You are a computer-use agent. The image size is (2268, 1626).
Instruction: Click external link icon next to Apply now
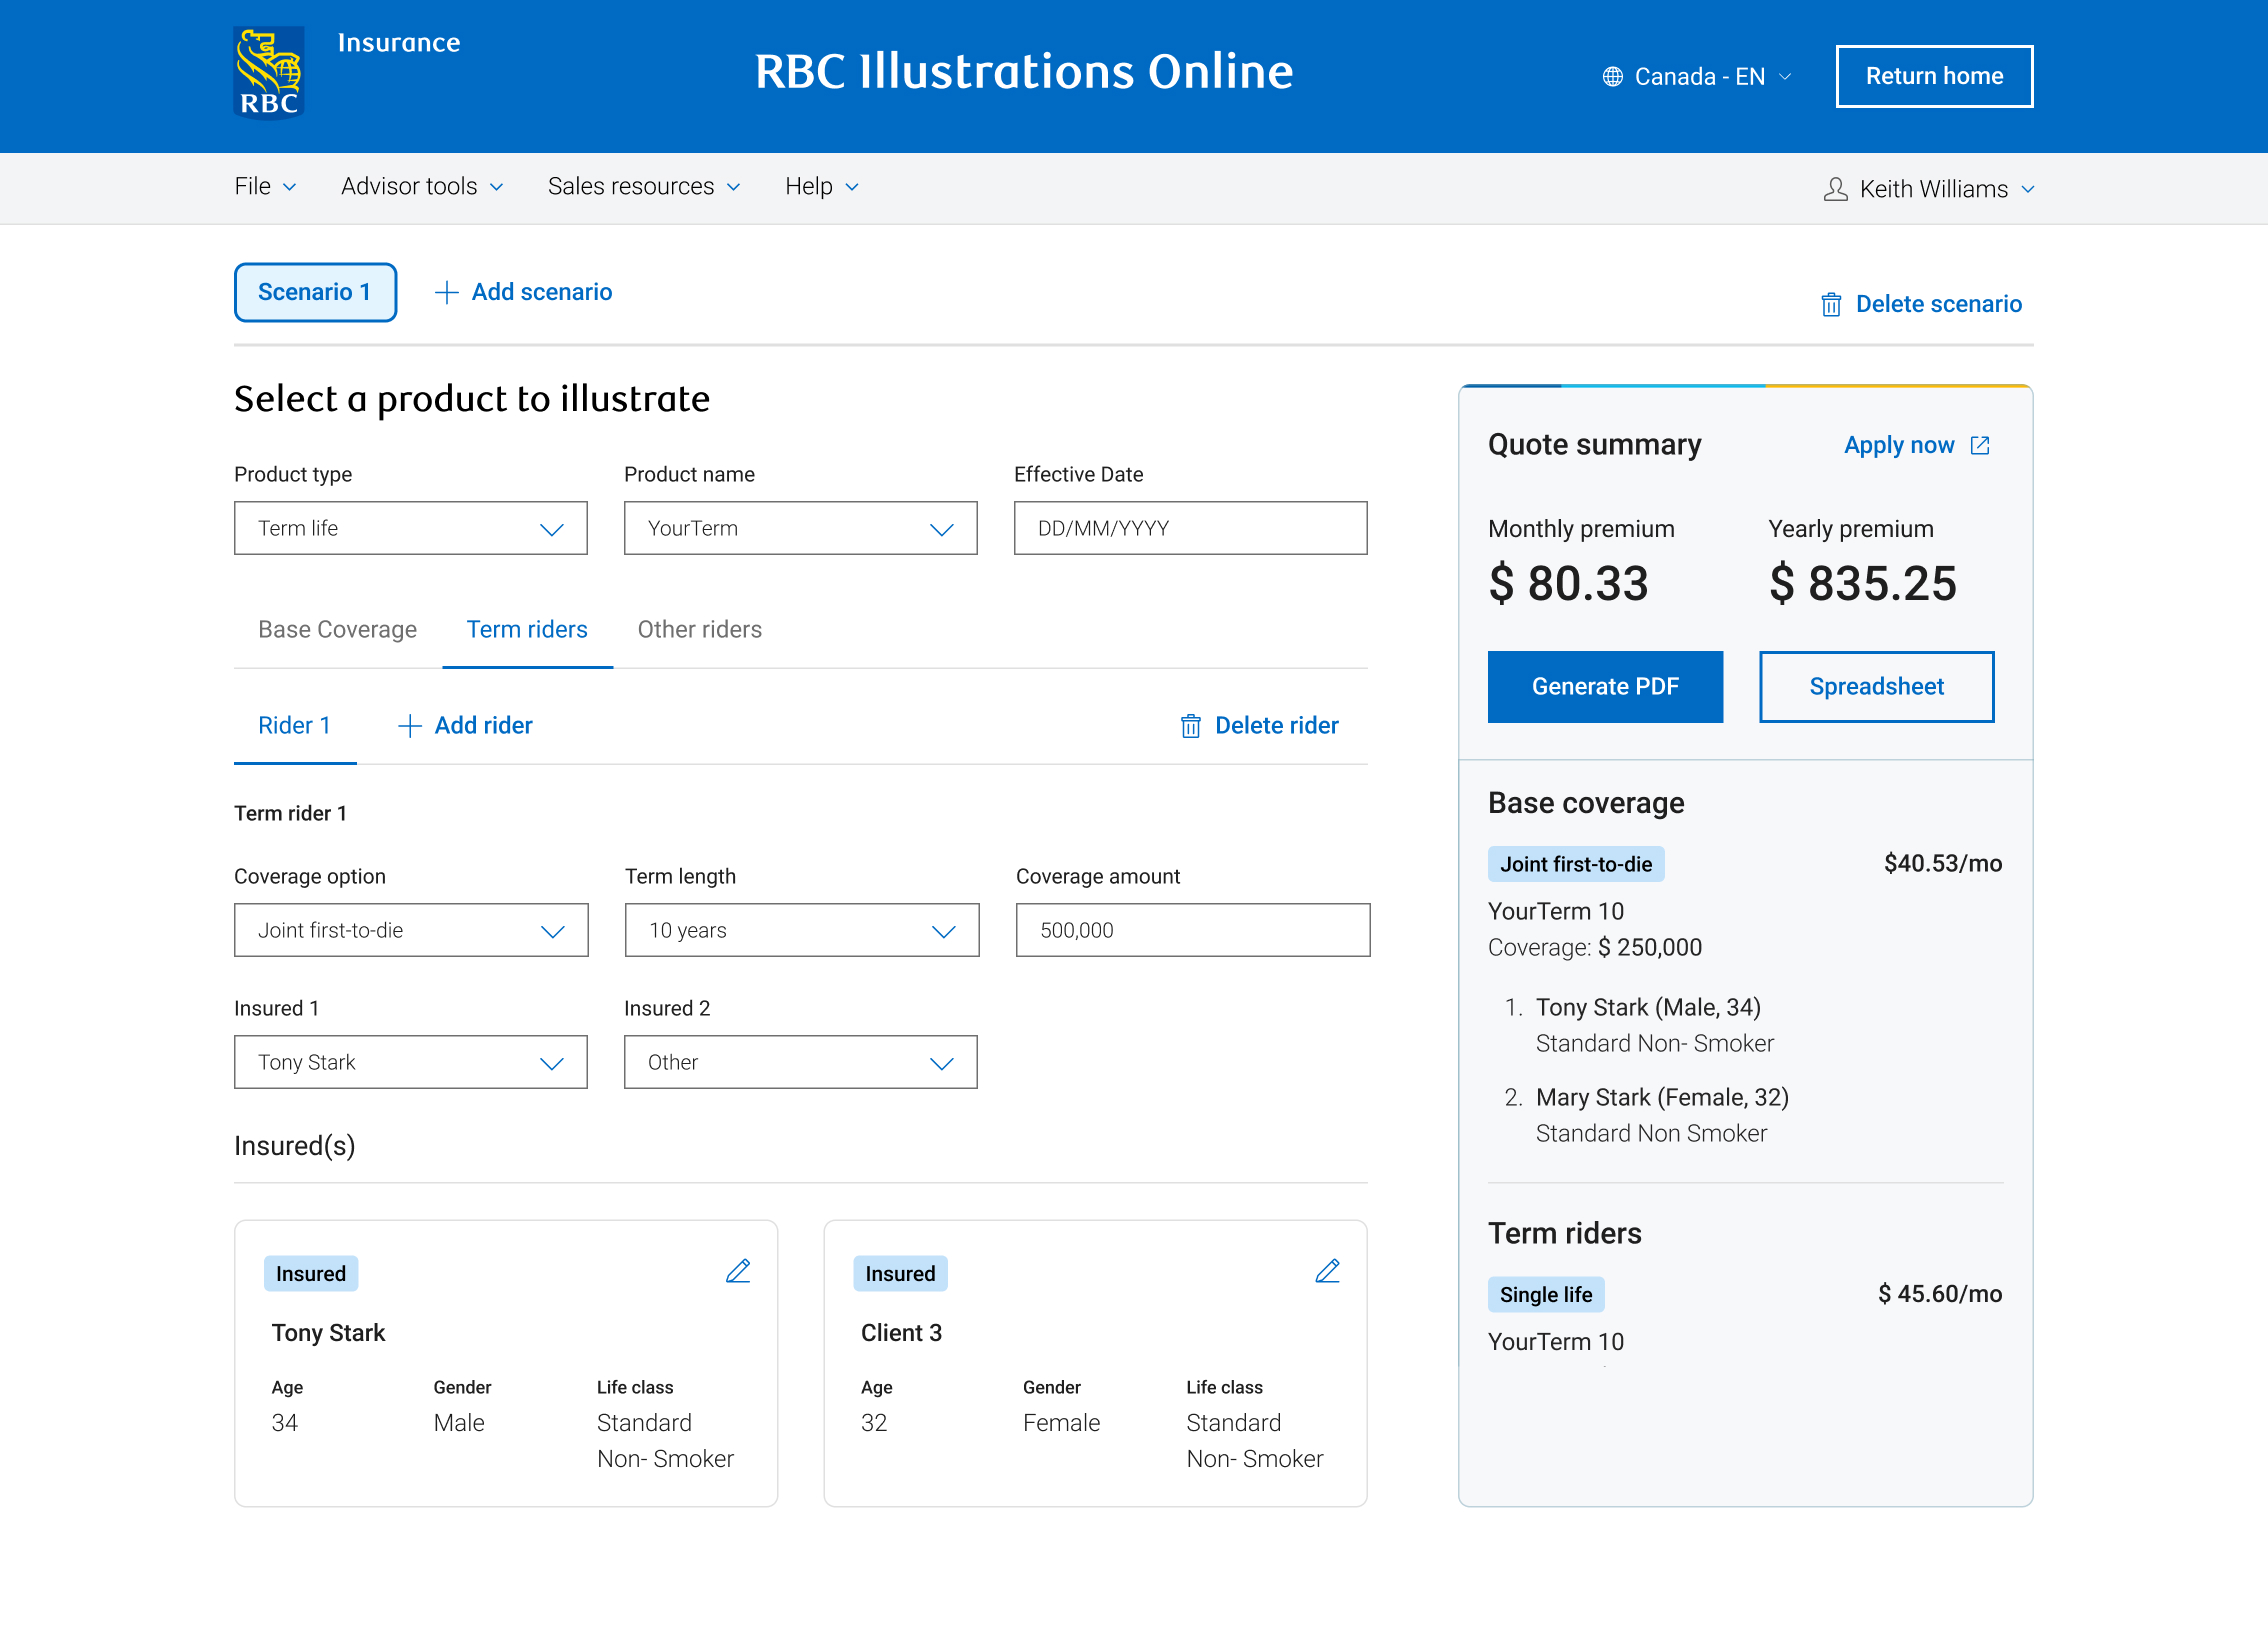(1980, 445)
